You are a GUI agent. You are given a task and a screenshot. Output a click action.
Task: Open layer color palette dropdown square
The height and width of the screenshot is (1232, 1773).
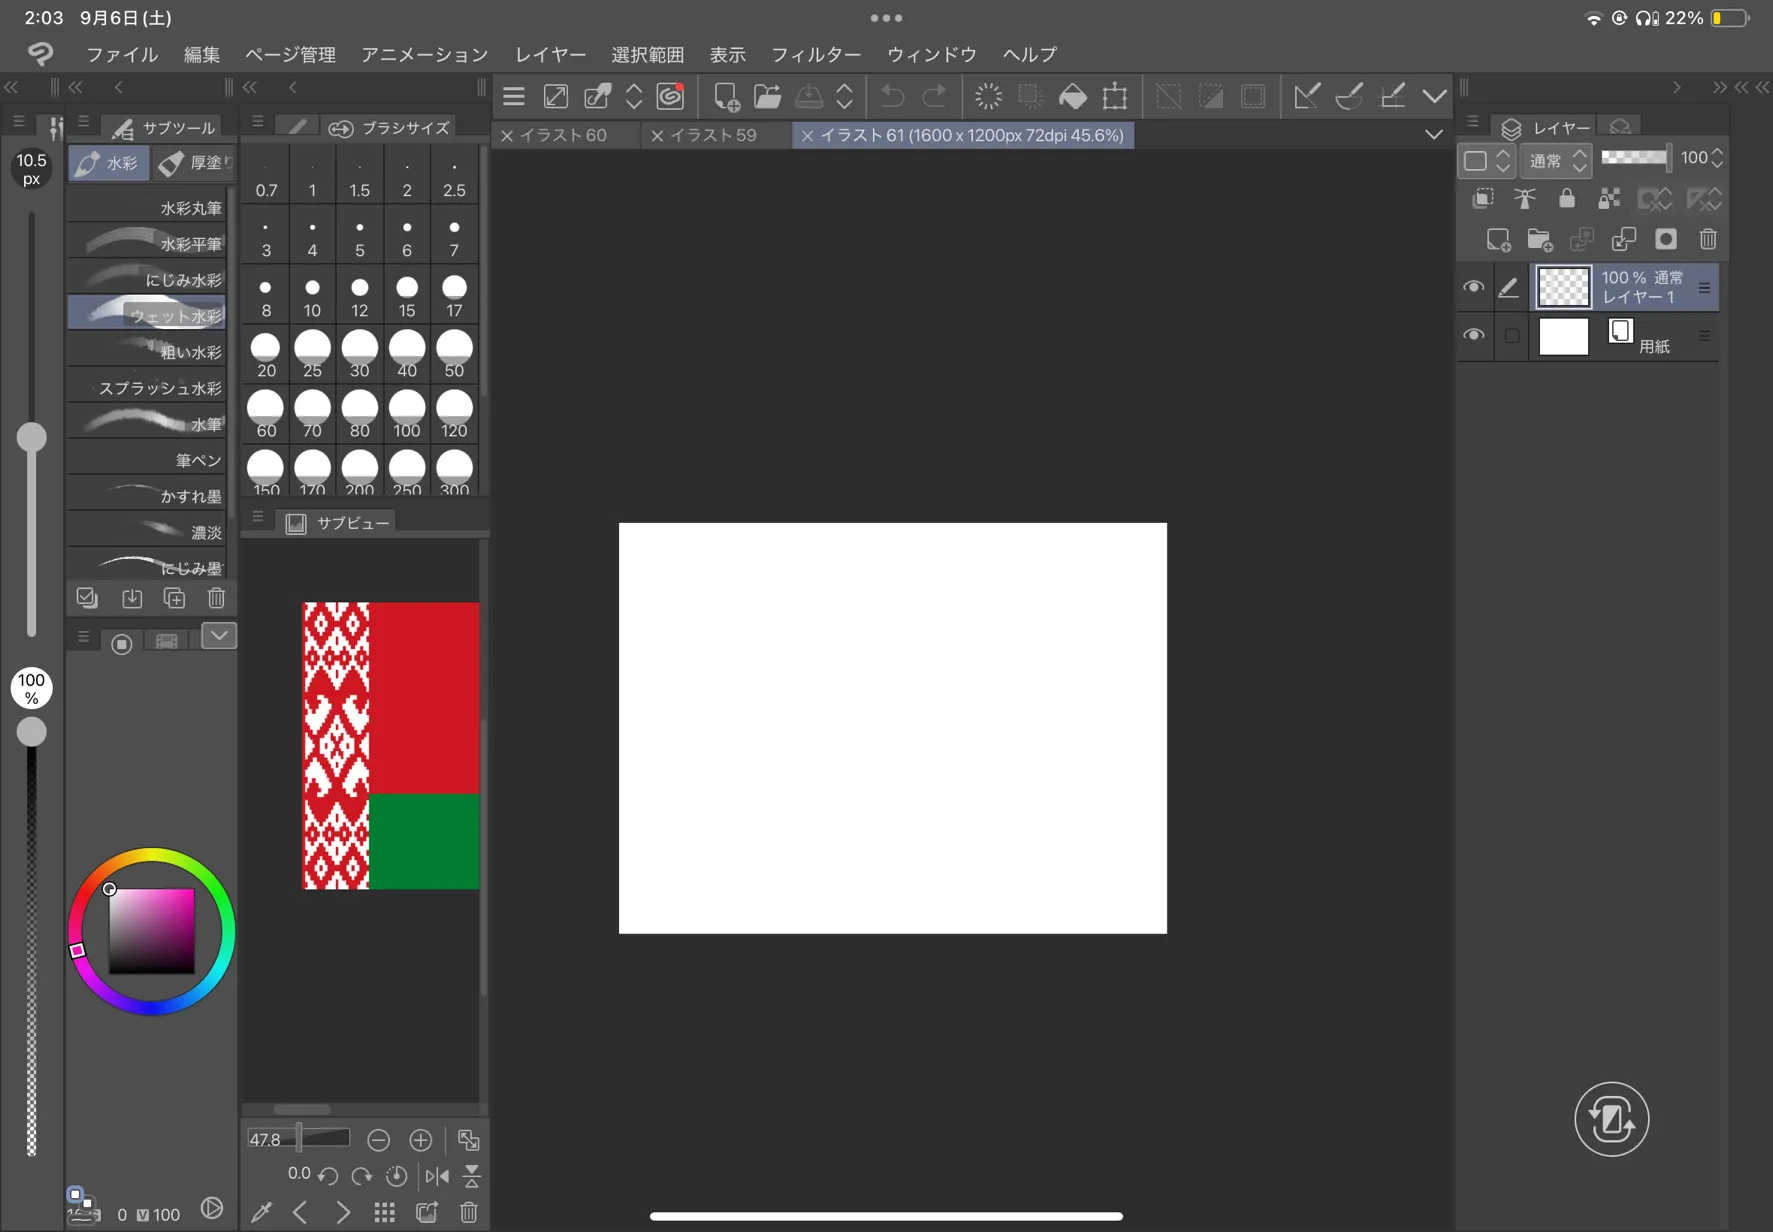[x=1487, y=160]
